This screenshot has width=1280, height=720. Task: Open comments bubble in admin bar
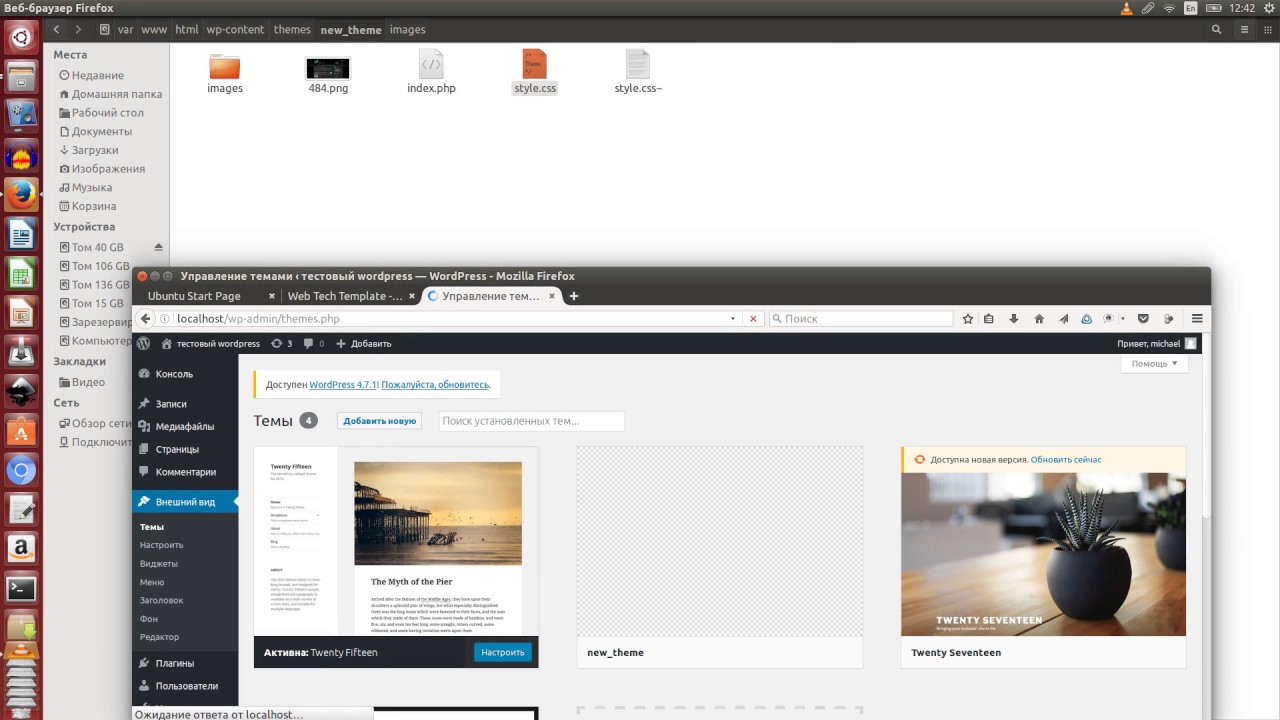click(314, 343)
